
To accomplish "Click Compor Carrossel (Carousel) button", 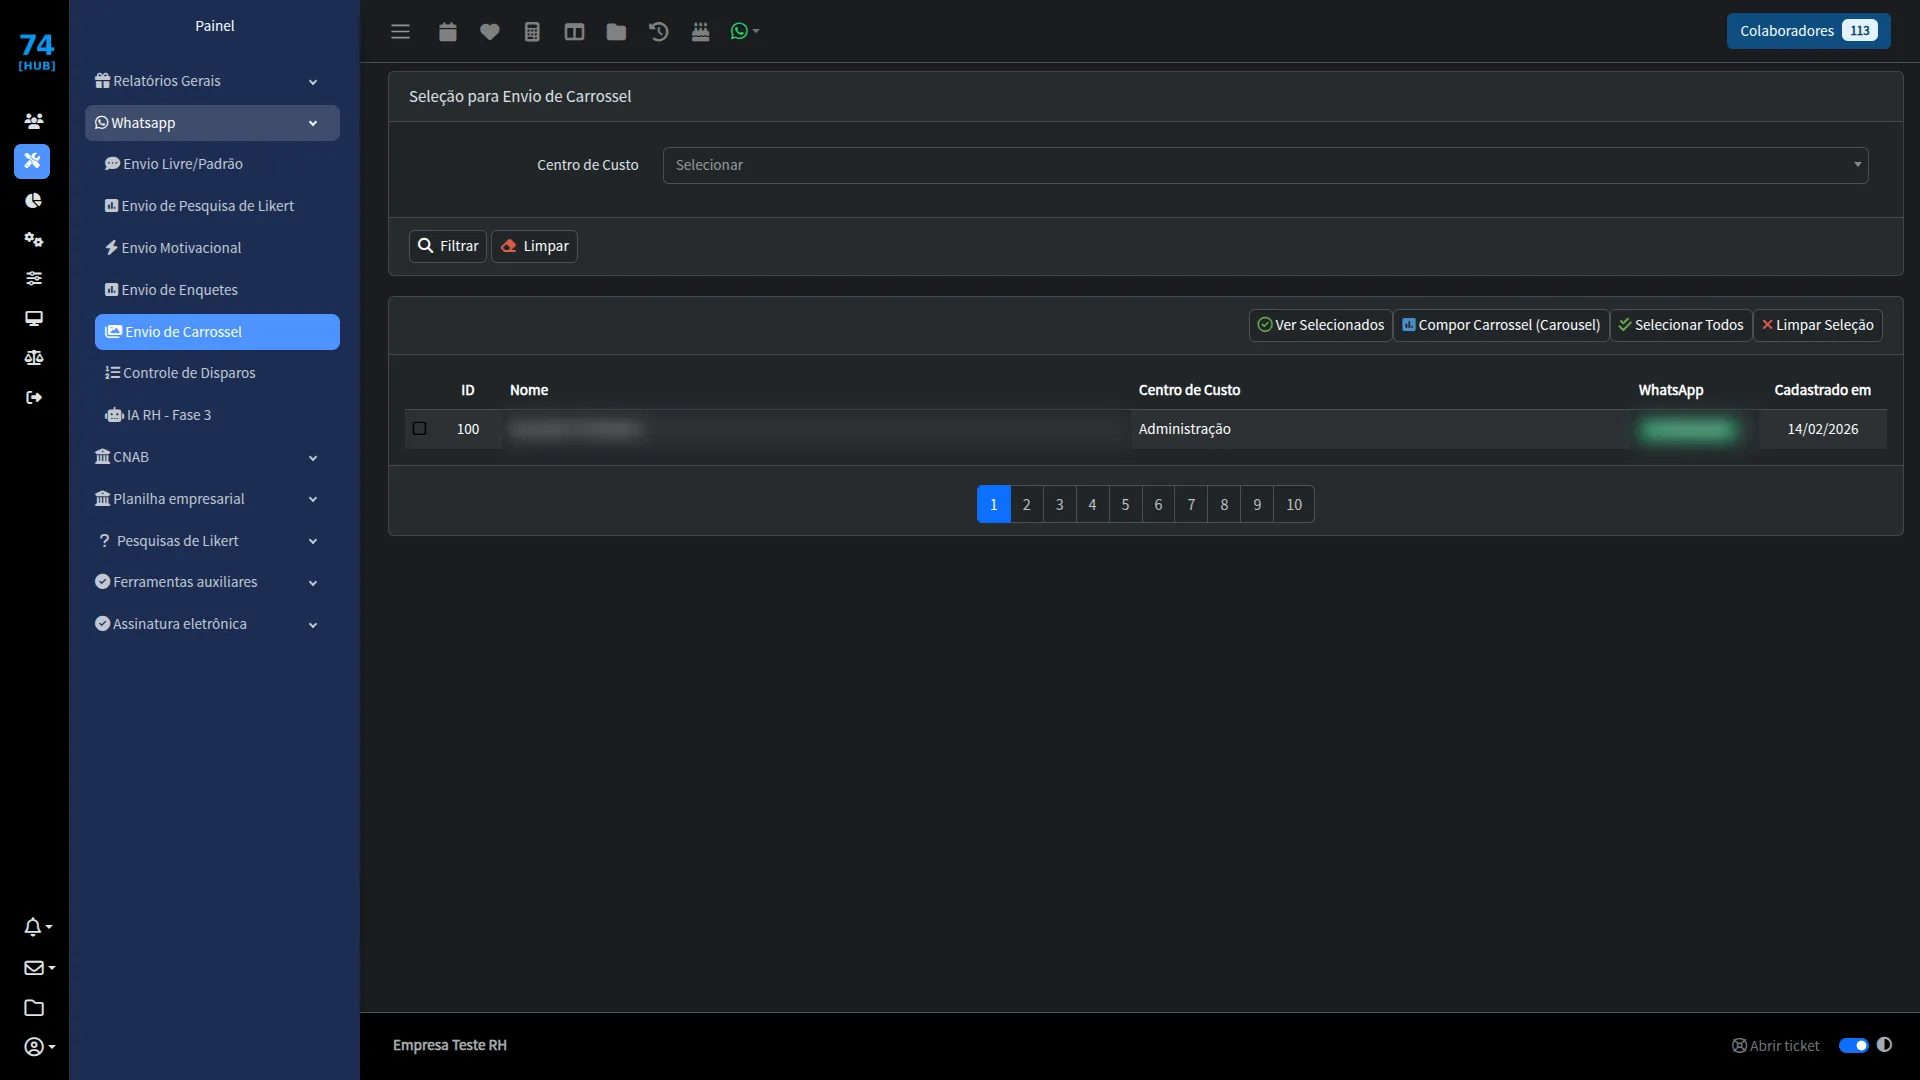I will 1501,325.
